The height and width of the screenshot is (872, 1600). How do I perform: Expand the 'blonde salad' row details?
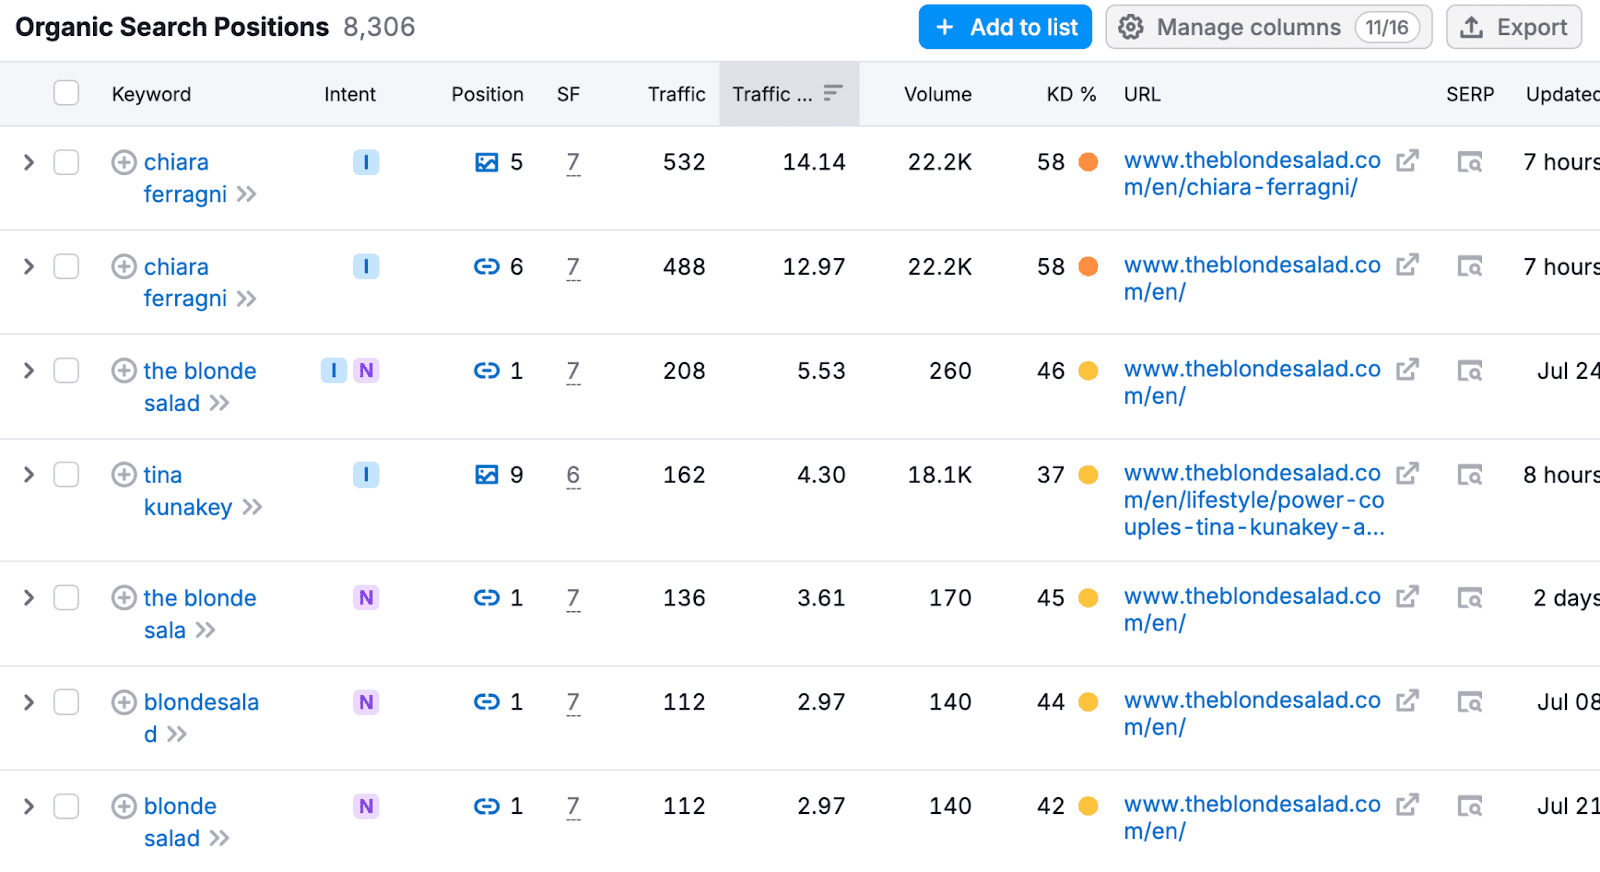click(x=29, y=806)
